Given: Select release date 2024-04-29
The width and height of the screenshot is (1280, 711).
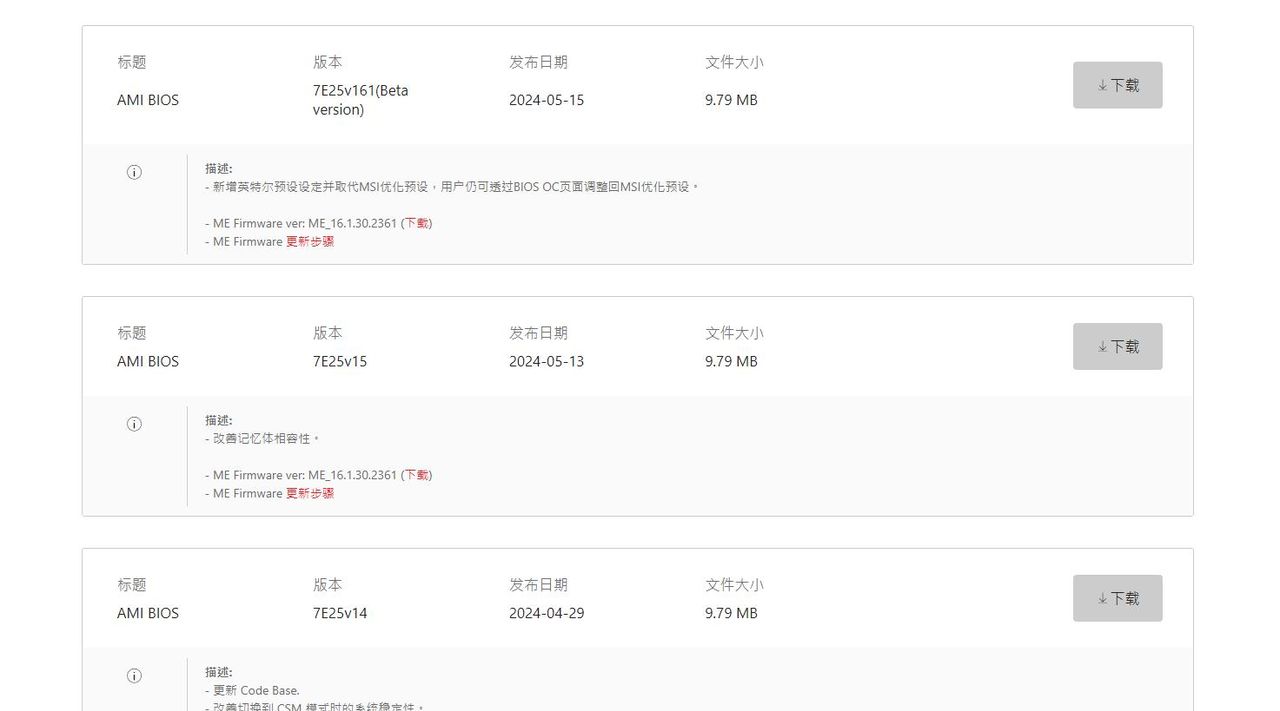Looking at the screenshot, I should pyautogui.click(x=546, y=613).
